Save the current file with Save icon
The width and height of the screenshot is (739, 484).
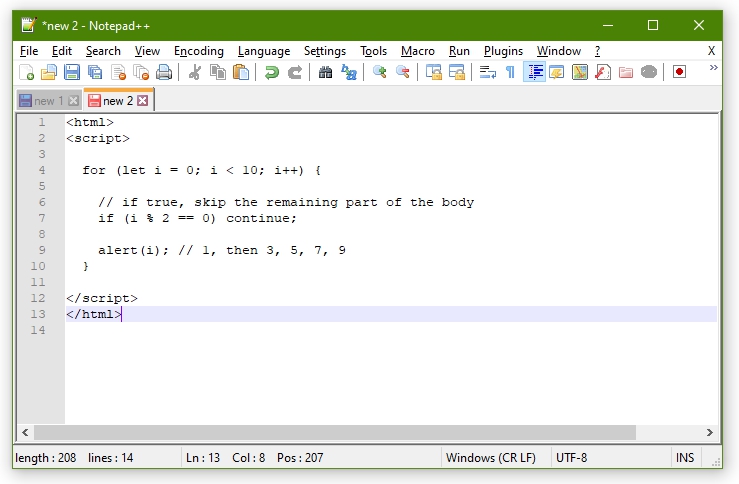click(72, 72)
